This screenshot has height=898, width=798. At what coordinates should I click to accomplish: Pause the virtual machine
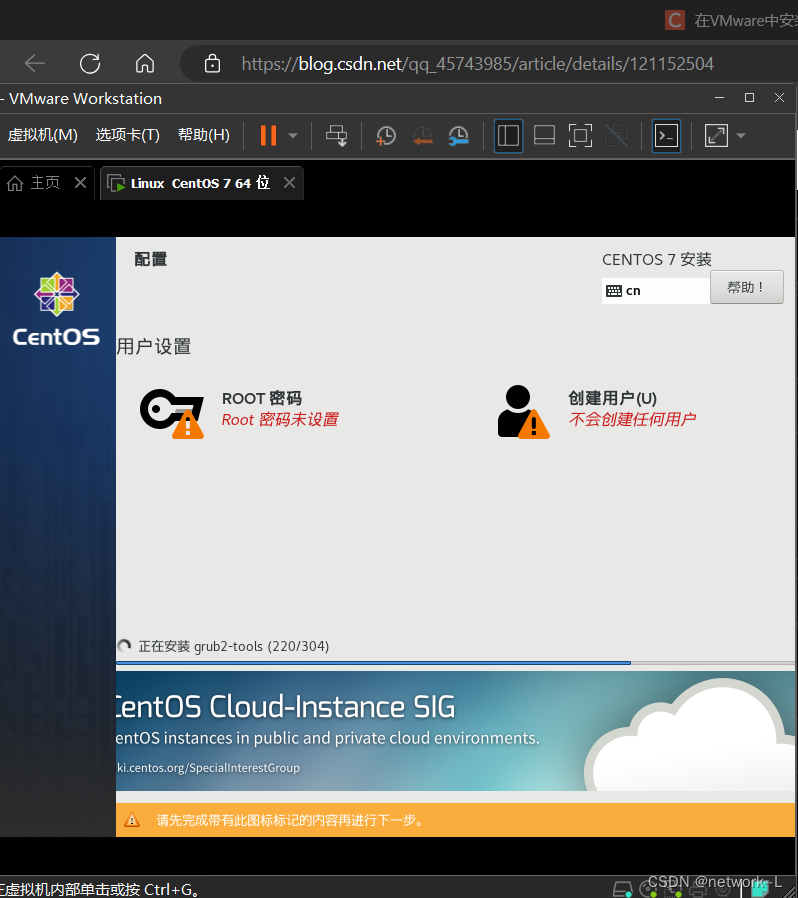pos(268,136)
